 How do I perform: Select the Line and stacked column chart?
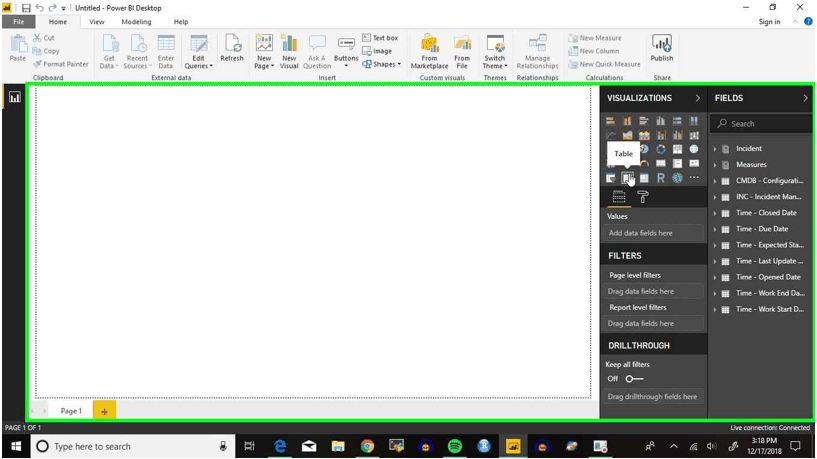pos(661,135)
